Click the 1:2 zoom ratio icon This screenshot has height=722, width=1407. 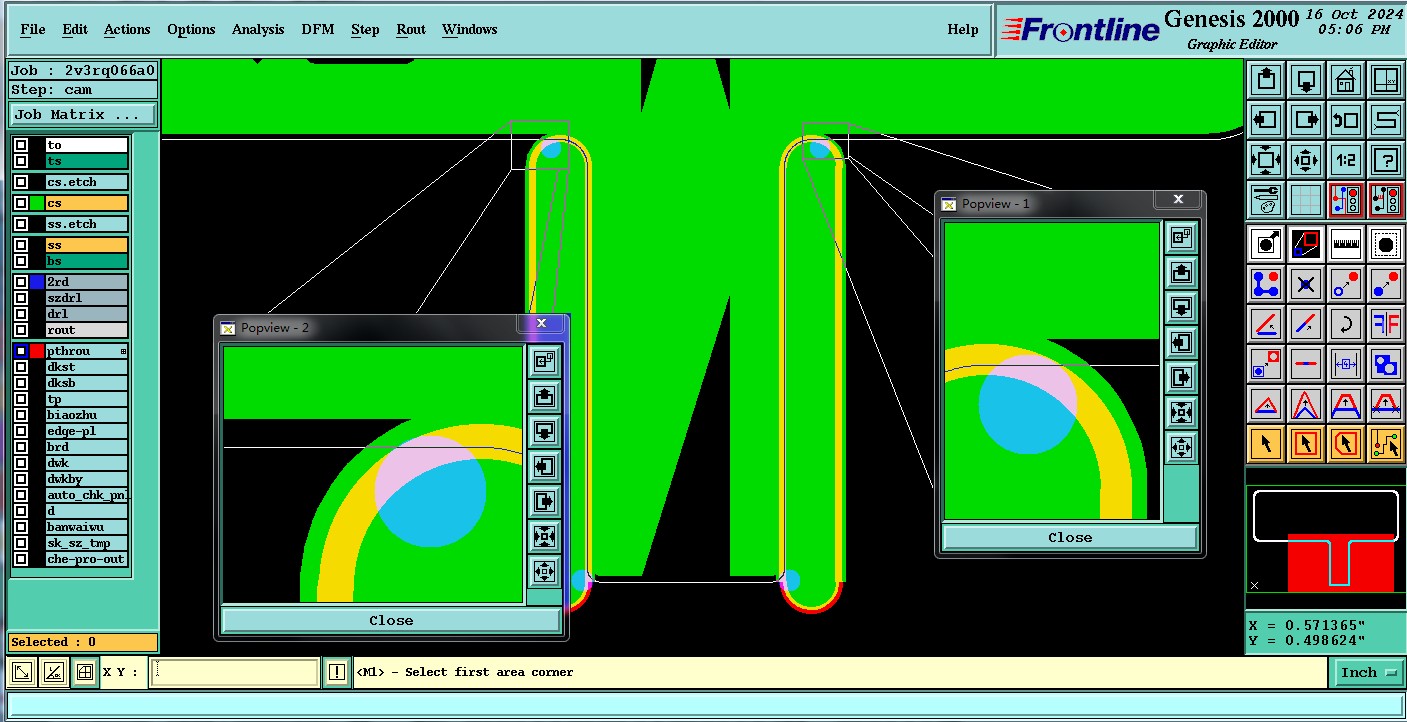point(1346,160)
